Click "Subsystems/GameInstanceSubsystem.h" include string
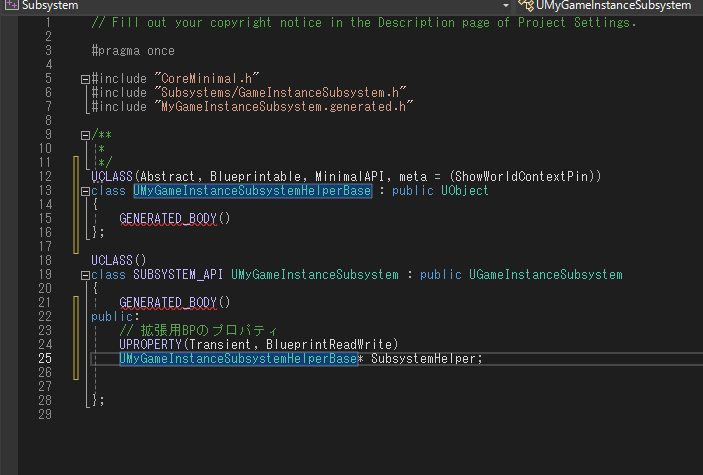Viewport: 703px width, 475px height. click(280, 92)
